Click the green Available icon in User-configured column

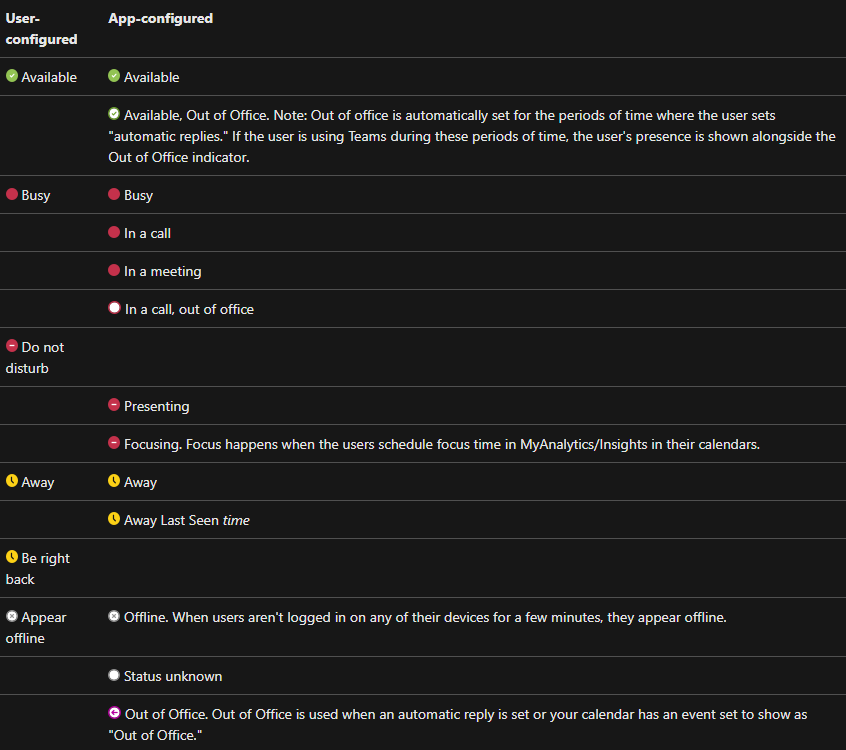pyautogui.click(x=12, y=76)
